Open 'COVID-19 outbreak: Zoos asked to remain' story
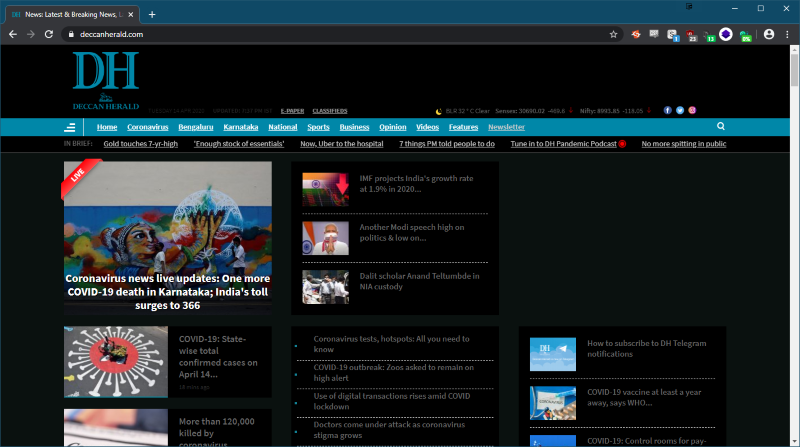Screen dimensions: 800x447 coord(393,372)
